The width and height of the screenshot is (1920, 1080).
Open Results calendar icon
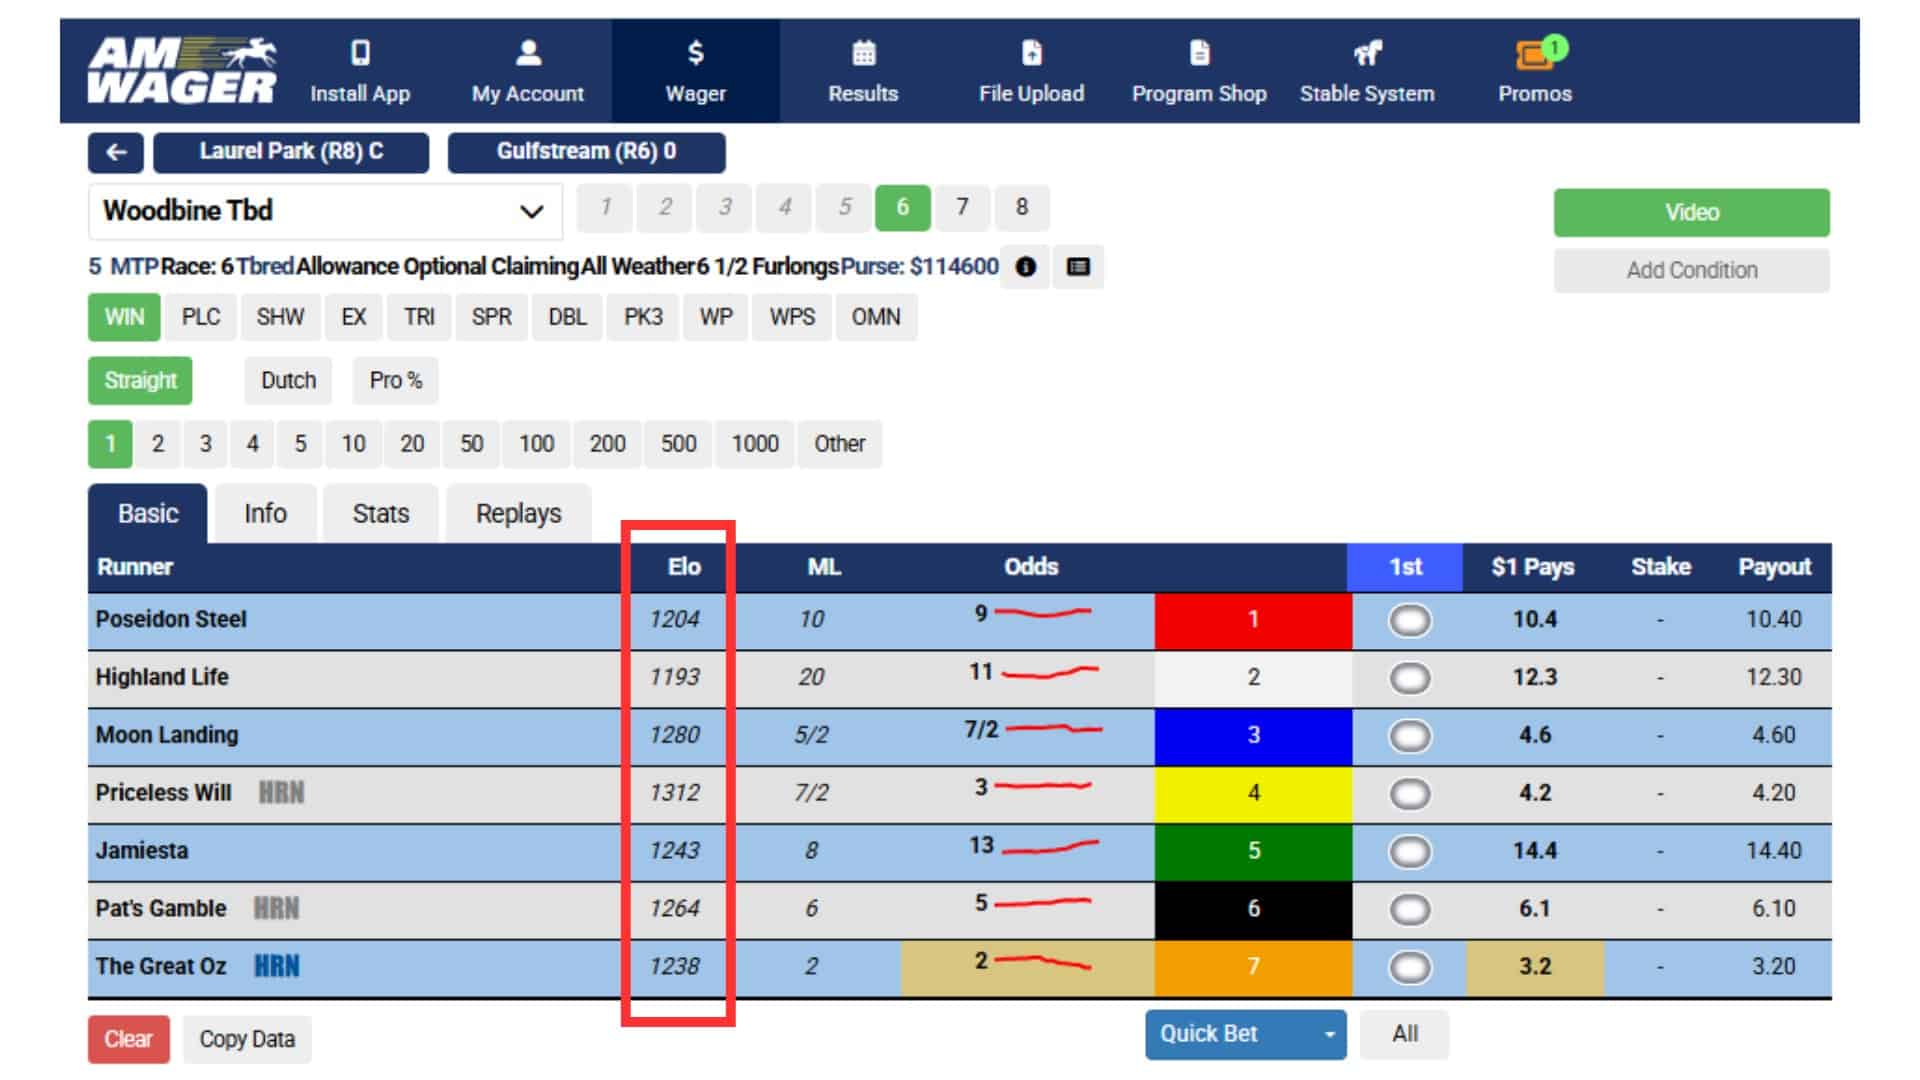[863, 52]
